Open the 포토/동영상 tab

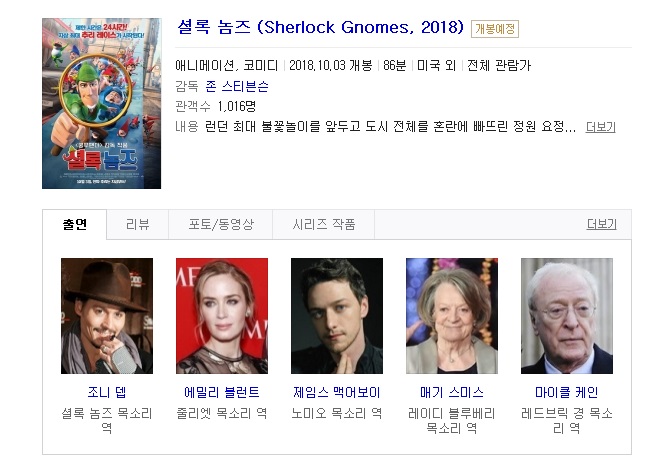point(221,224)
